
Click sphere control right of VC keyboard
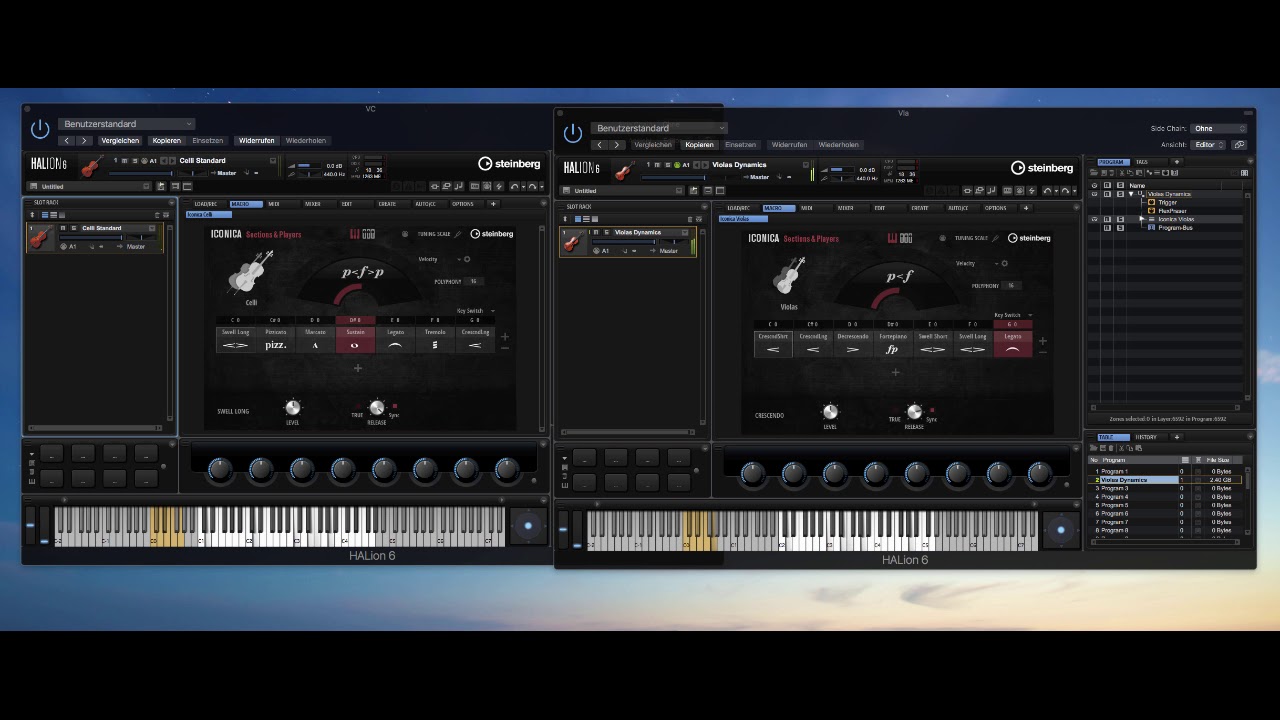tap(529, 525)
